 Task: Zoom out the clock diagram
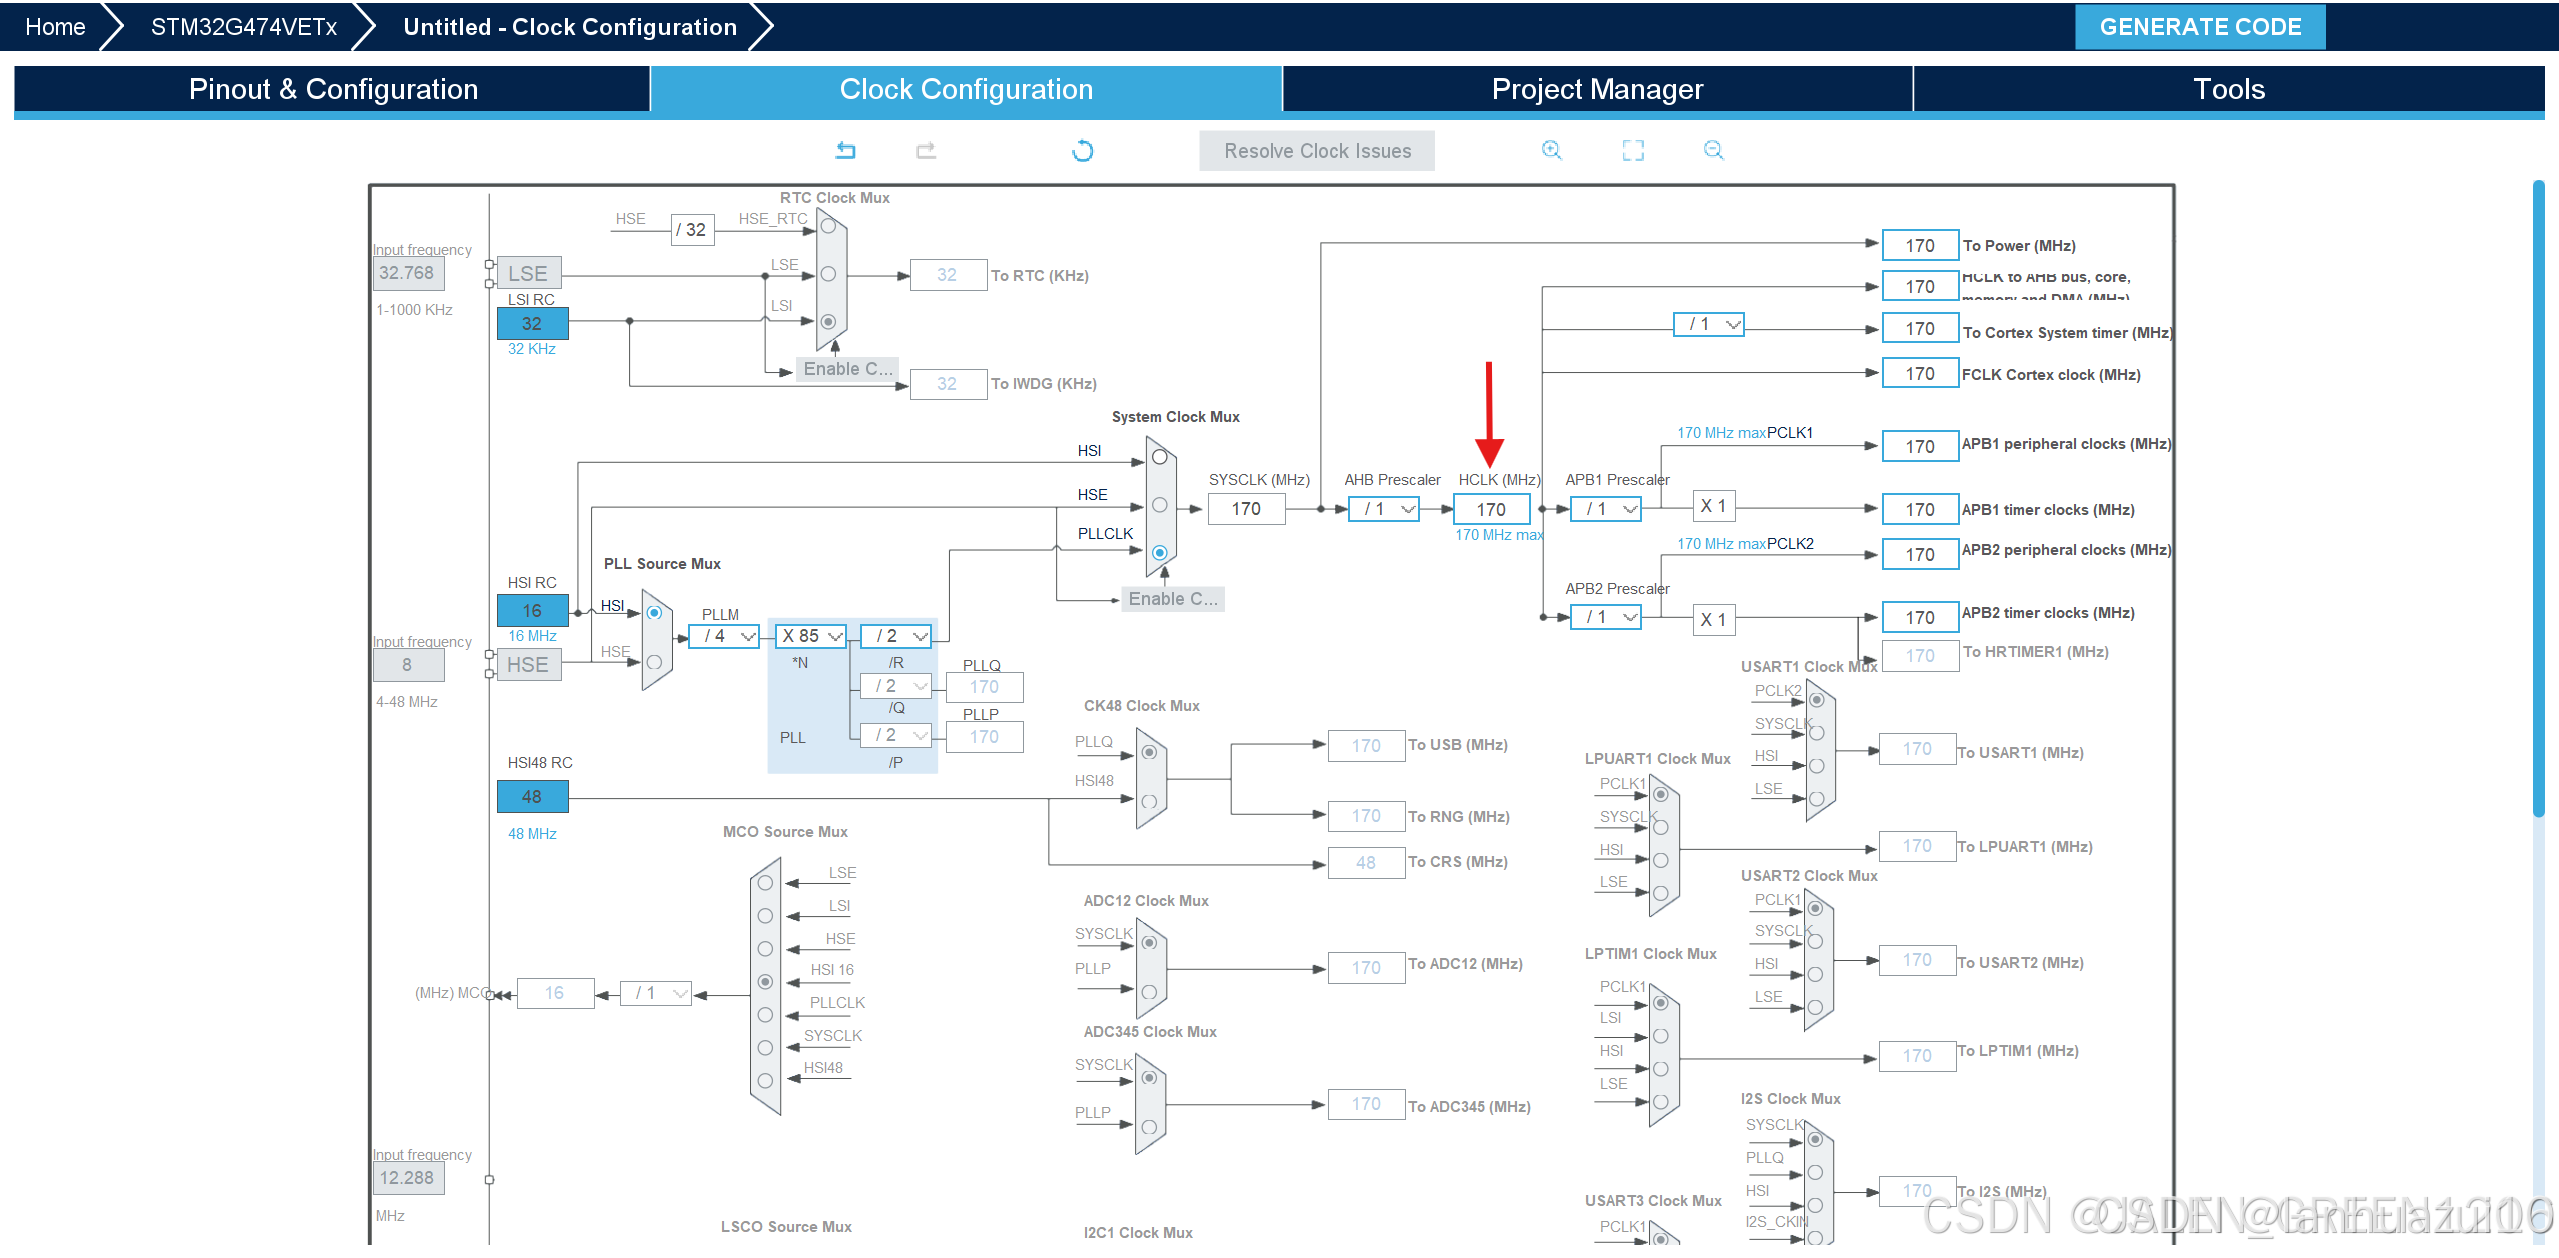(x=1713, y=150)
